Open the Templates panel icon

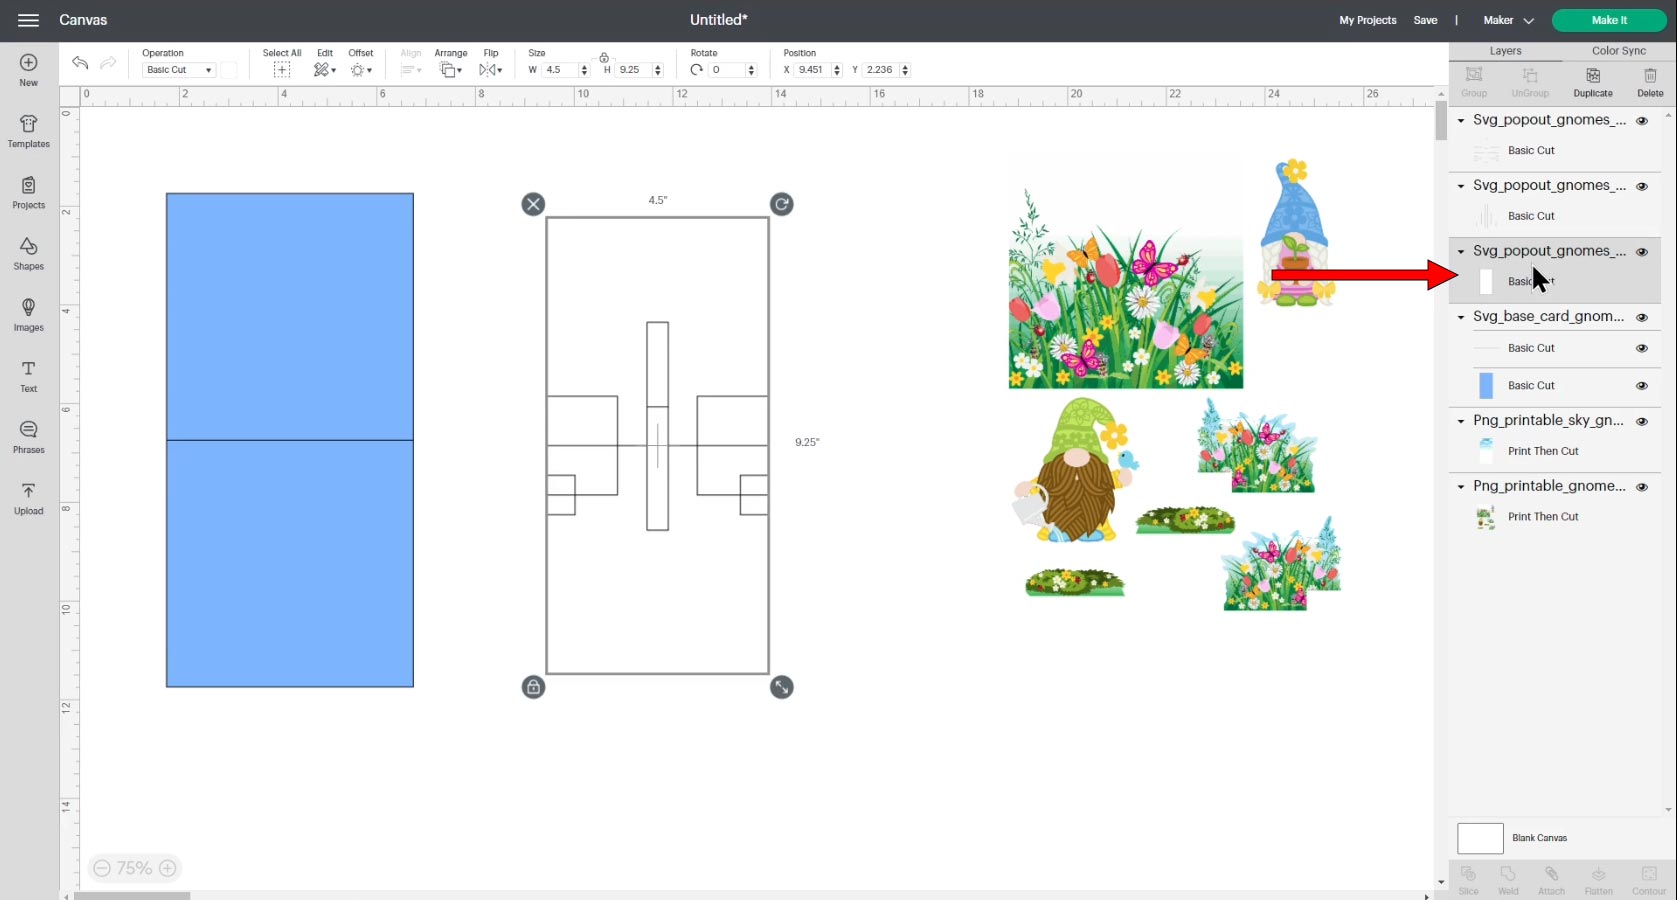pyautogui.click(x=28, y=130)
